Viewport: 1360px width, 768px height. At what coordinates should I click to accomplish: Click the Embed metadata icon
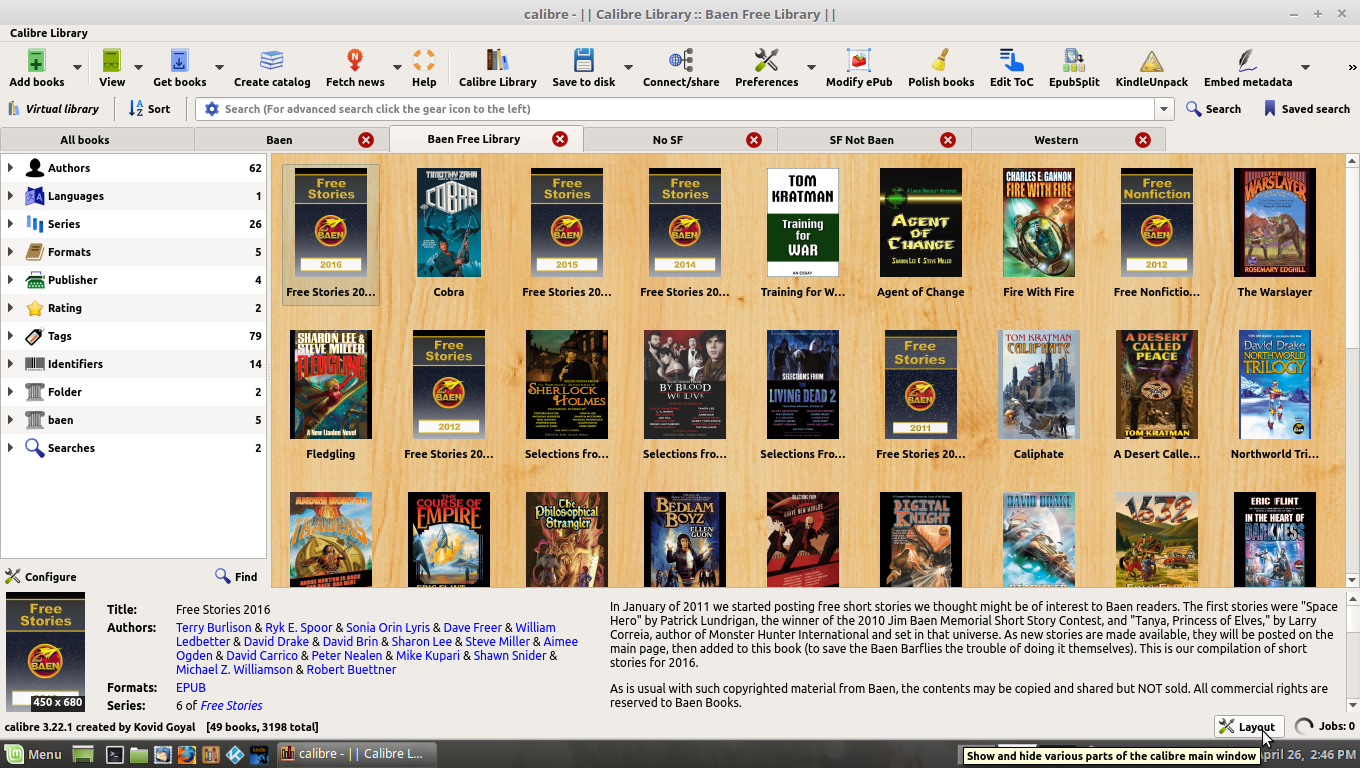[1248, 67]
